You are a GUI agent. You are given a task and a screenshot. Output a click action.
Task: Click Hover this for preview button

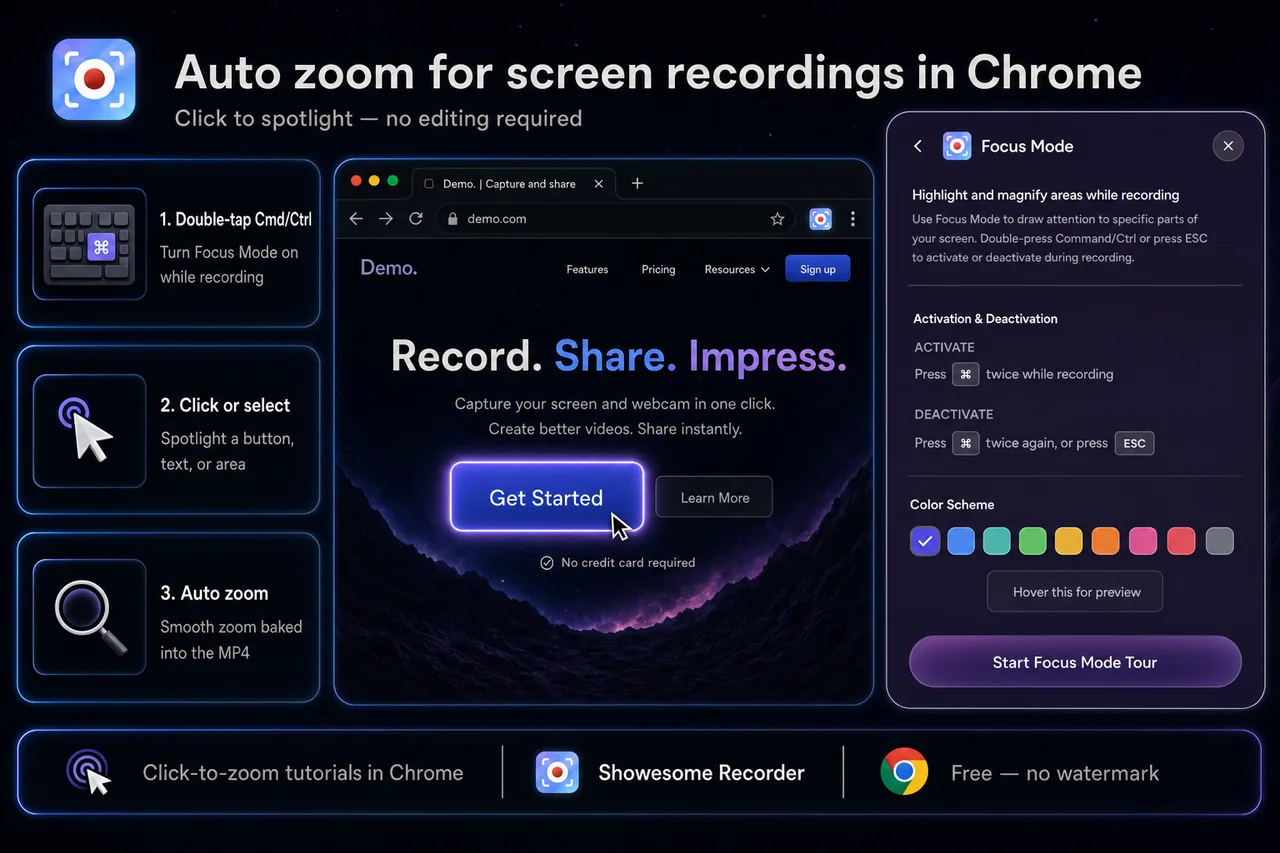click(1075, 592)
